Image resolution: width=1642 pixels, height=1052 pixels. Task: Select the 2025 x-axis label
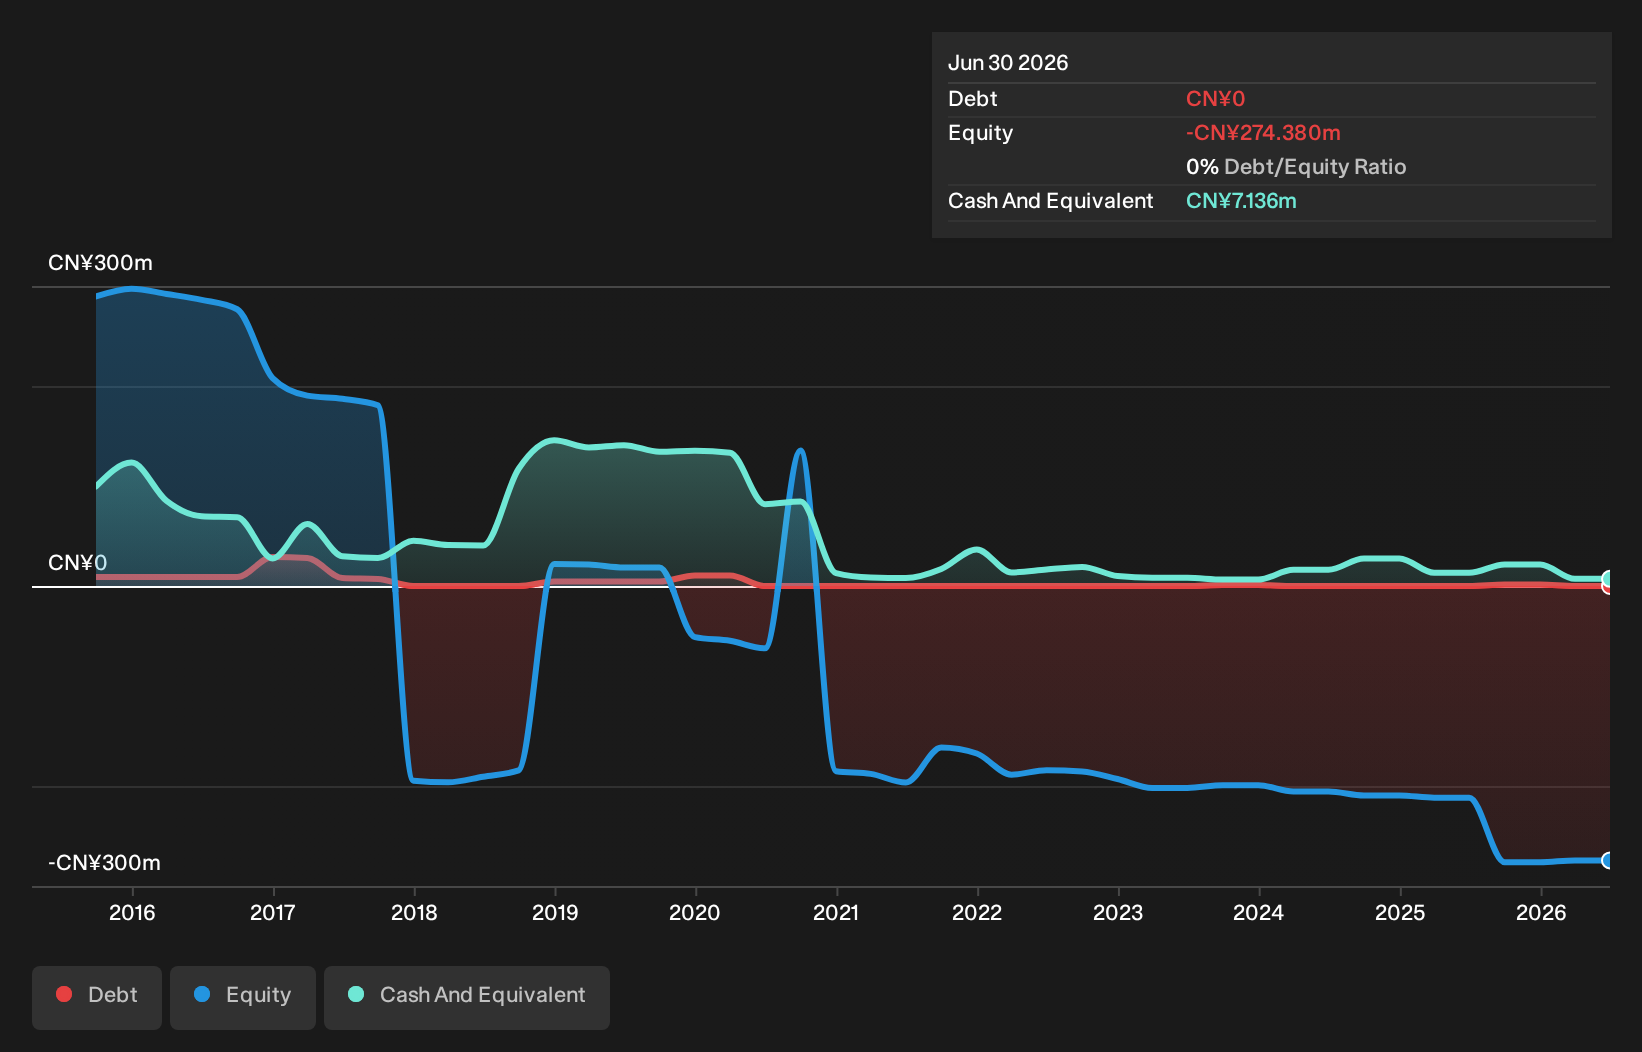tap(1400, 912)
